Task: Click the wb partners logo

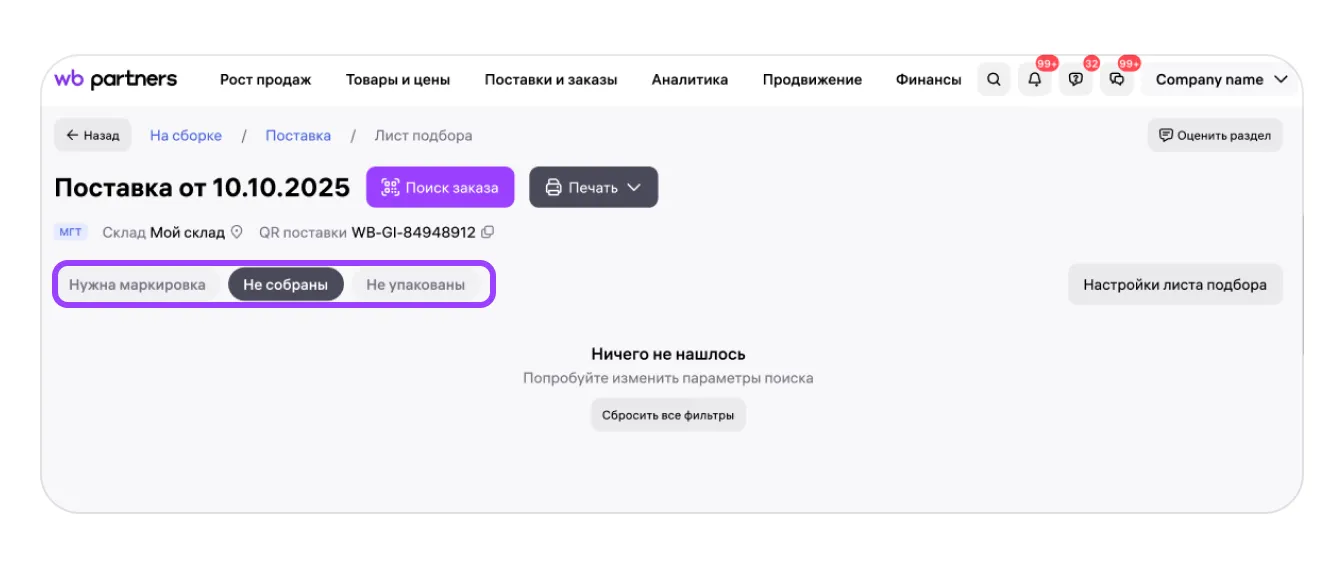Action: [x=116, y=80]
